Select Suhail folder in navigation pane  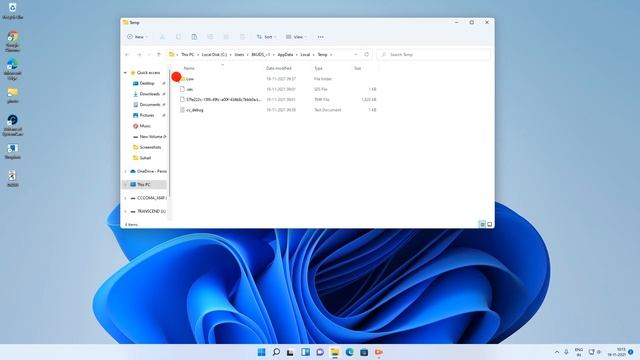(145, 158)
